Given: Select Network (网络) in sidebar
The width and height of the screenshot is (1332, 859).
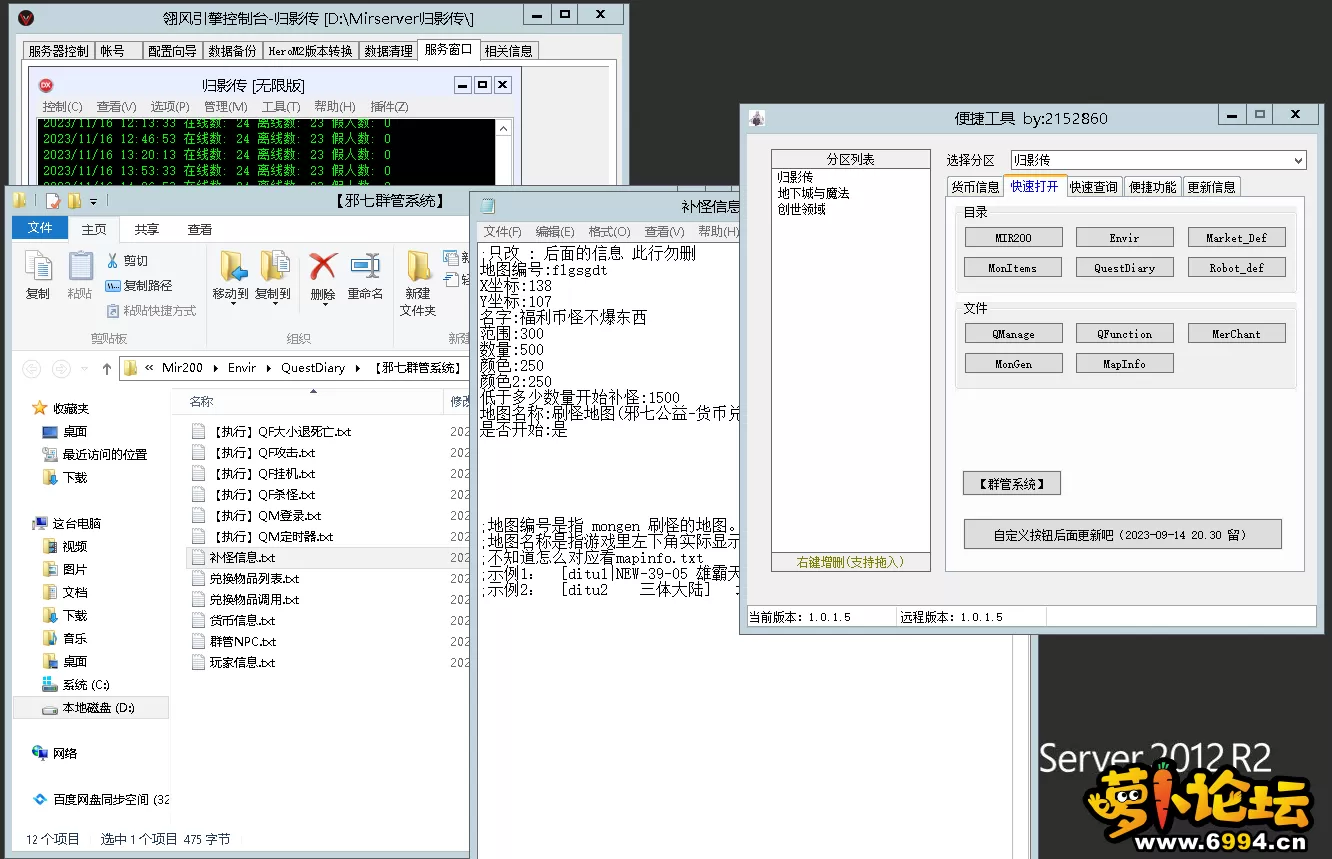Looking at the screenshot, I should tap(55, 753).
